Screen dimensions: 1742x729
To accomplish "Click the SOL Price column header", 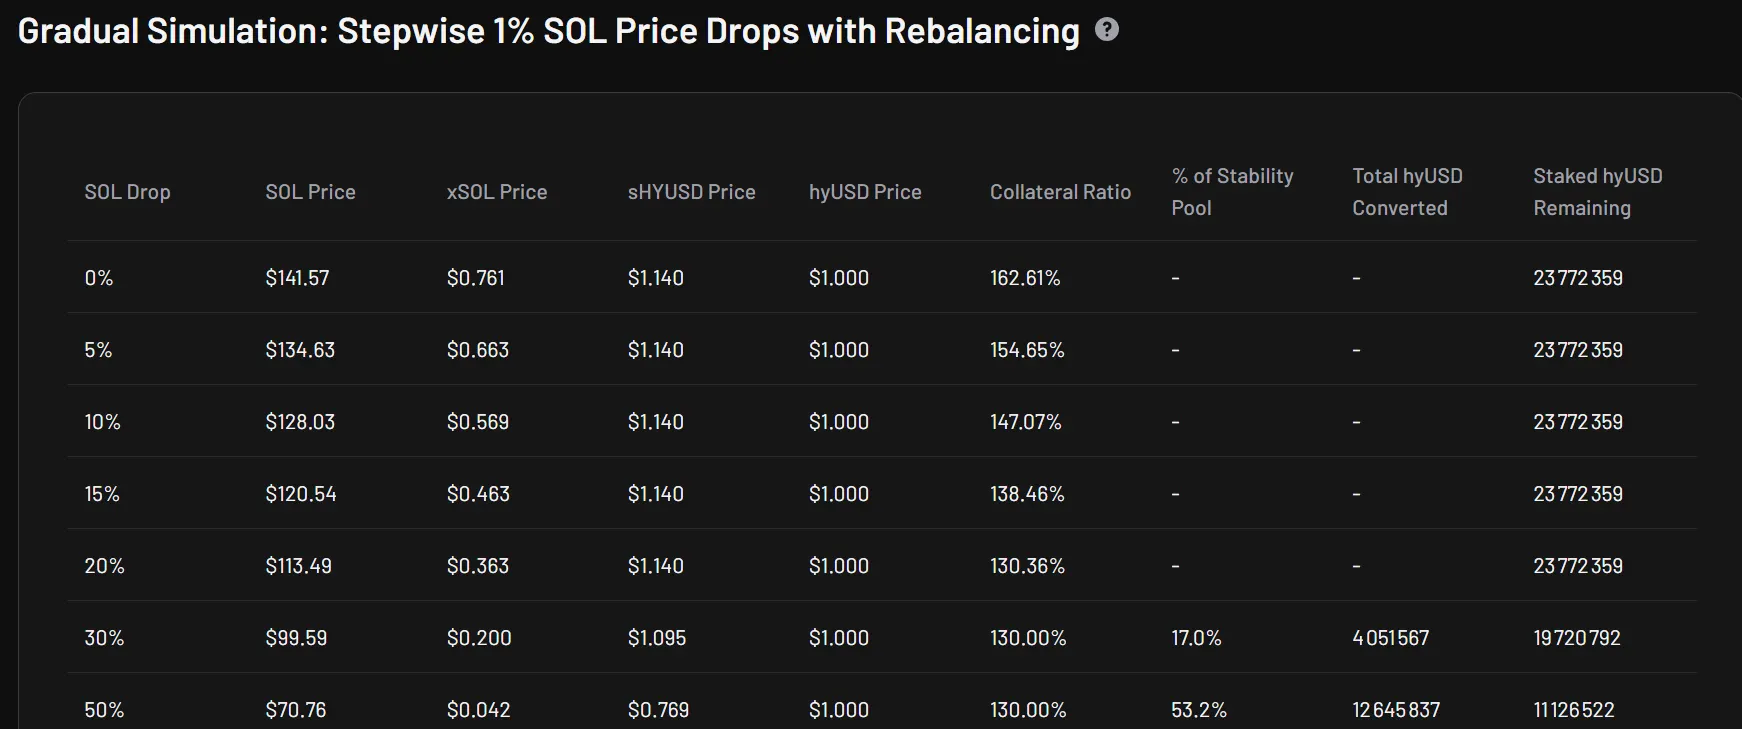I will coord(310,192).
